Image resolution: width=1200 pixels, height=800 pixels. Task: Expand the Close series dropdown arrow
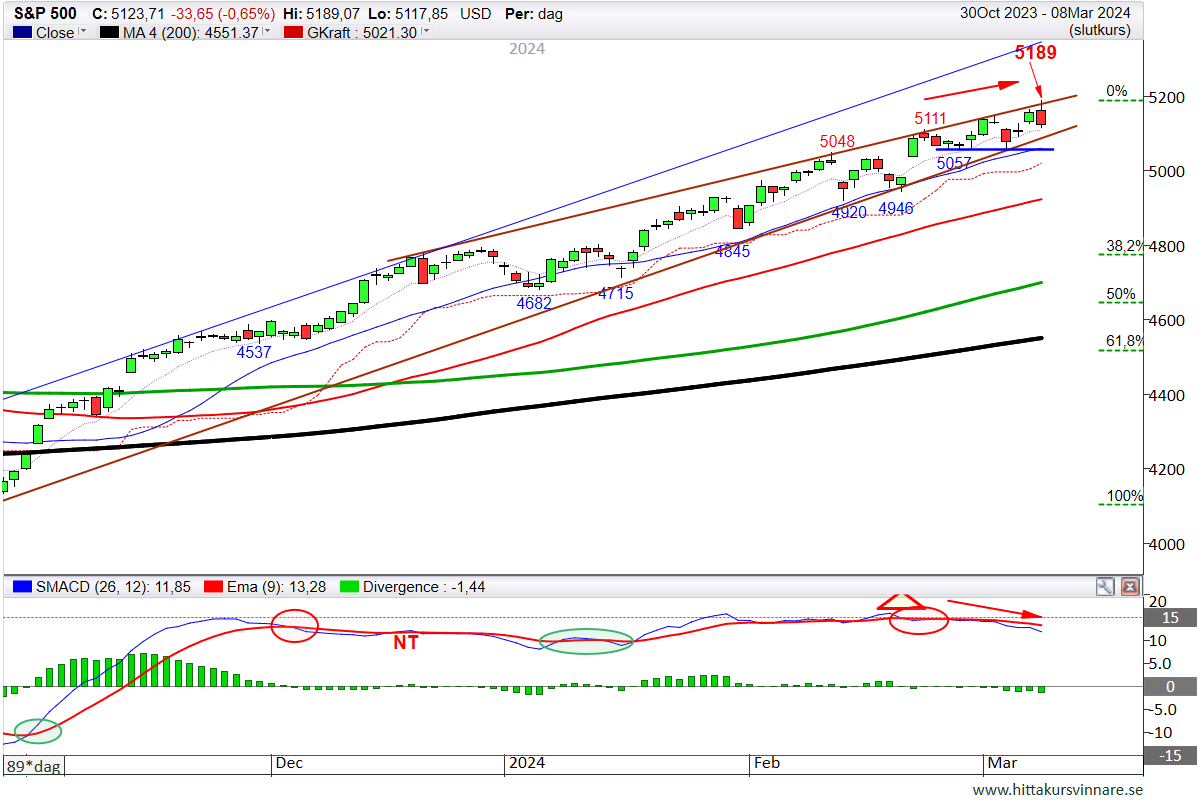coord(83,32)
